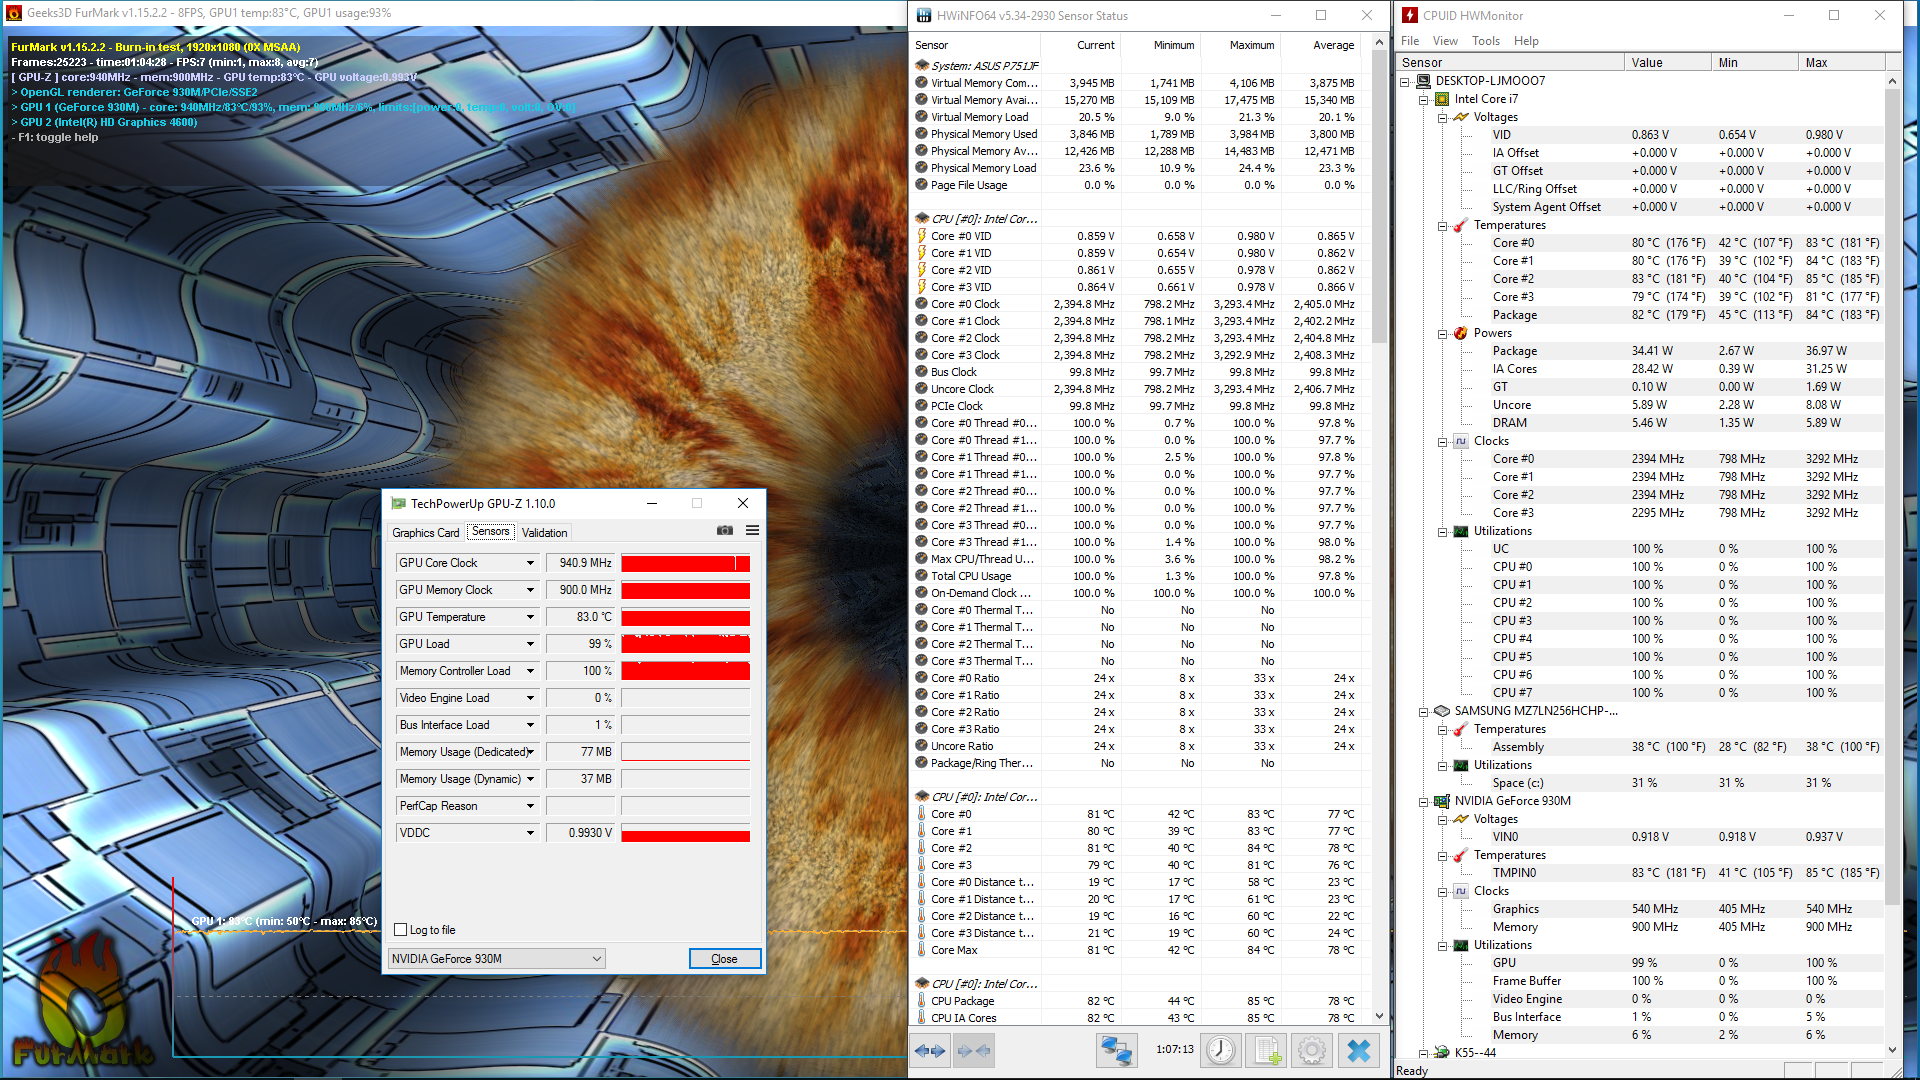Viewport: 1920px width, 1080px height.
Task: Open GPU Memory Clock sensor dropdown
Action: coord(531,590)
